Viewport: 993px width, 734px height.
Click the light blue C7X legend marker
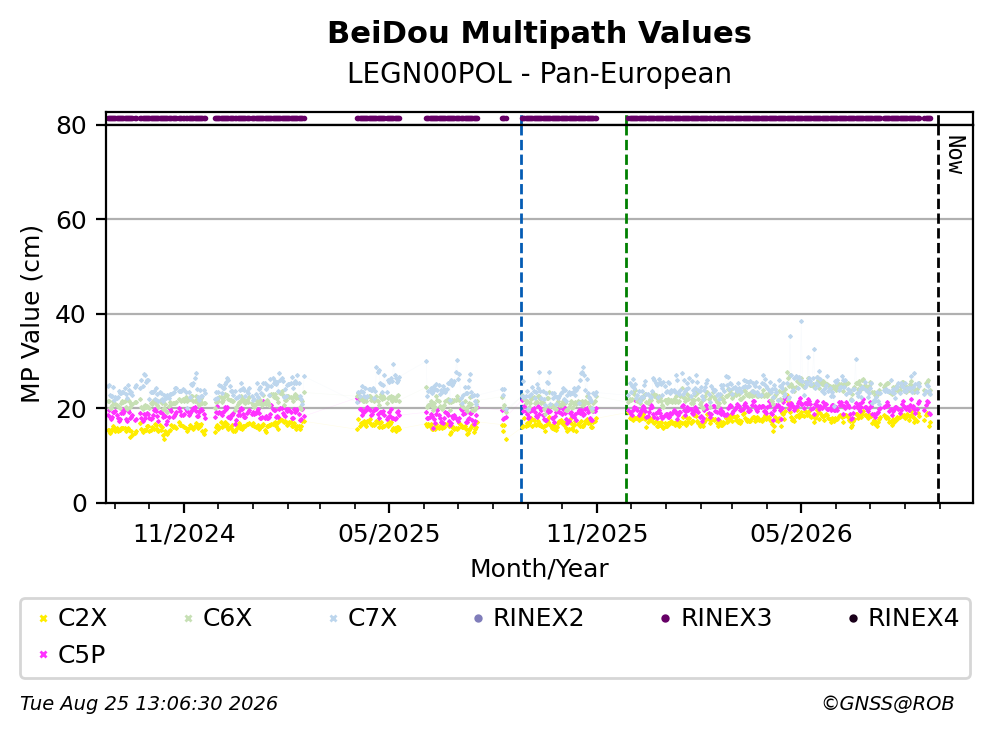pos(334,618)
